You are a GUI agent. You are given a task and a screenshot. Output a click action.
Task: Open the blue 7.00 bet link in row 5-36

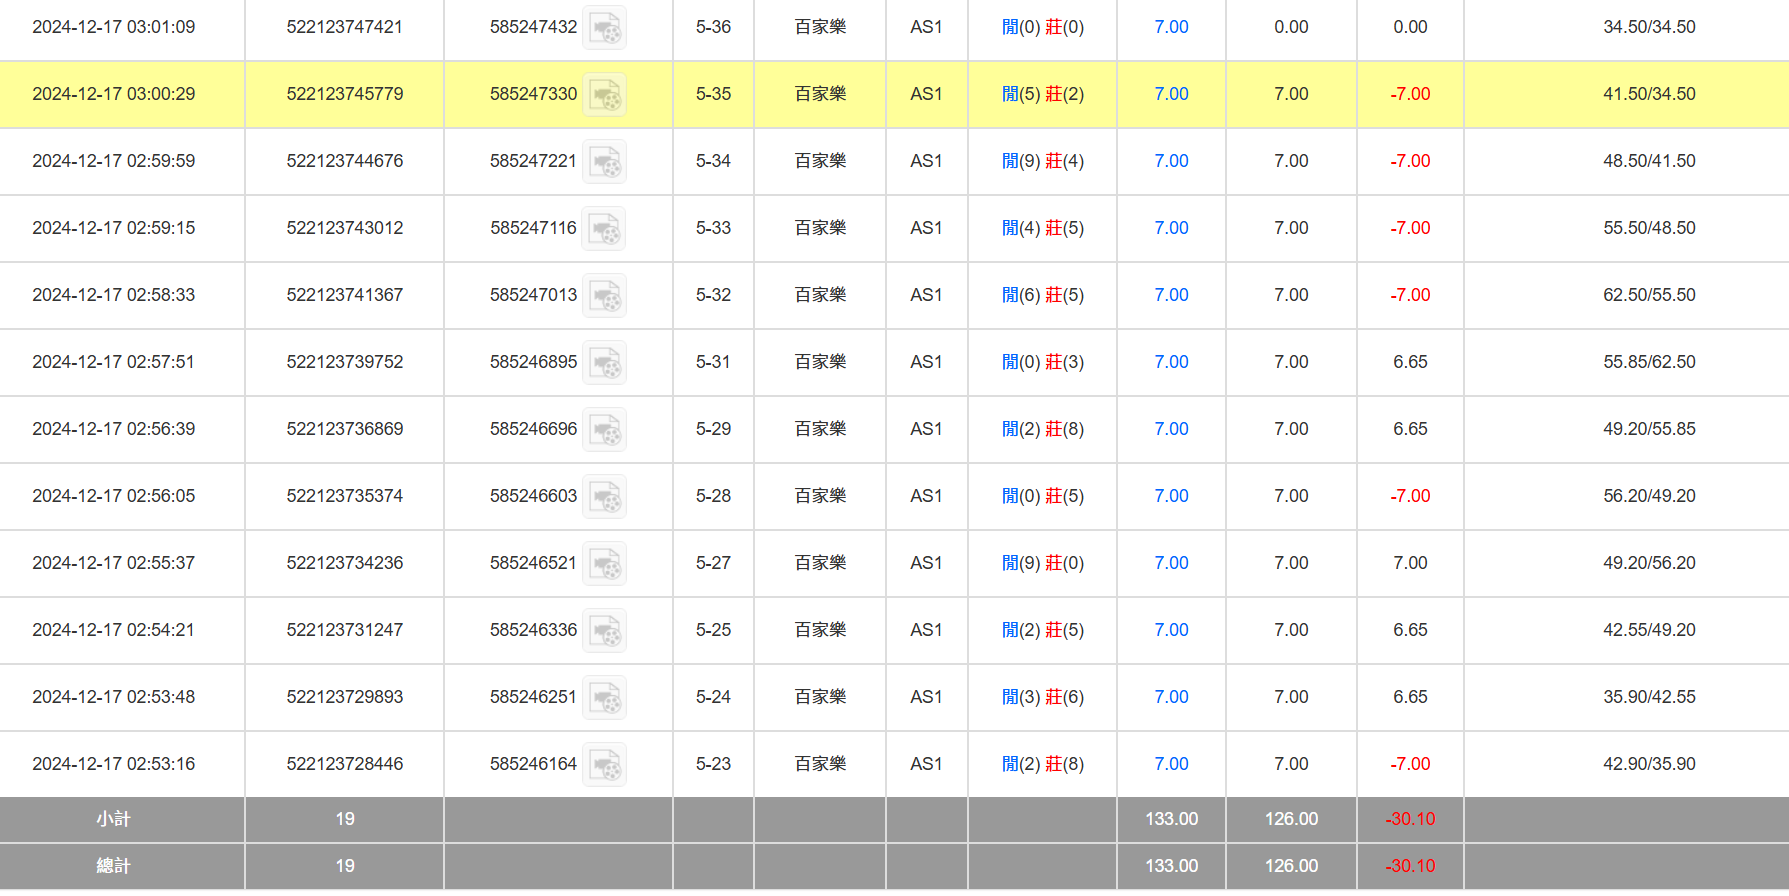(x=1171, y=27)
